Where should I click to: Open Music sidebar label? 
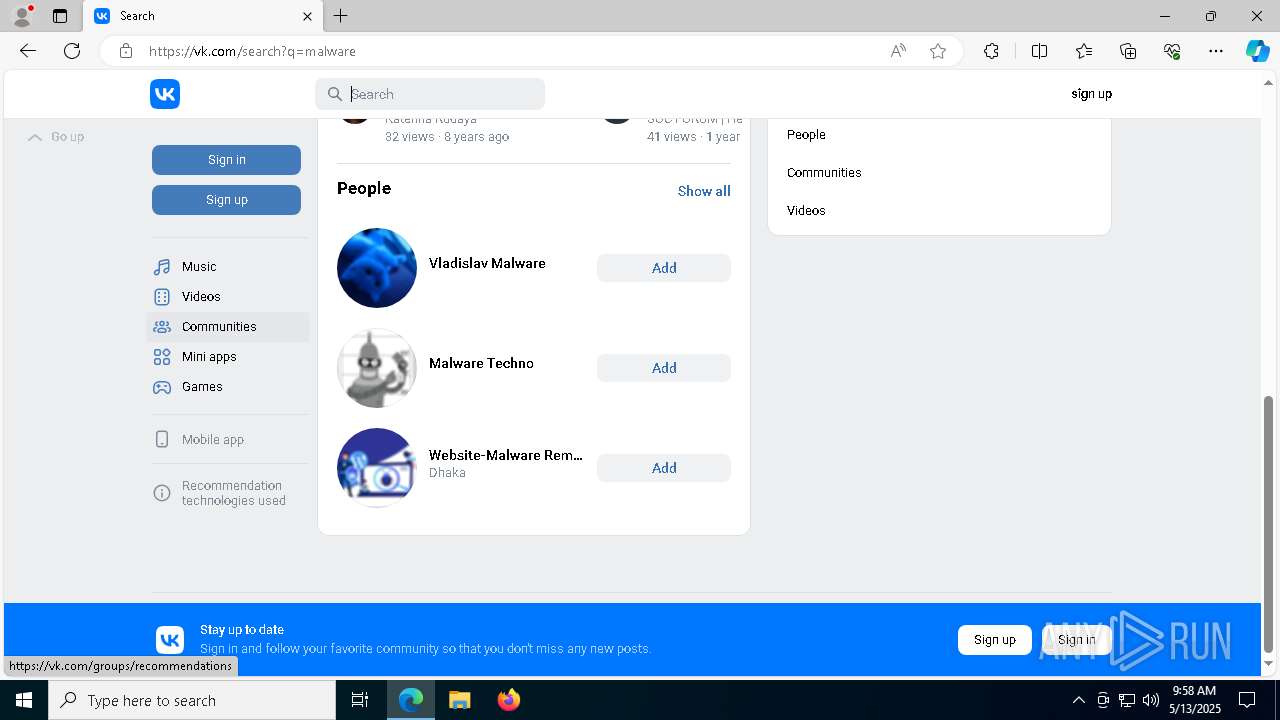point(199,267)
